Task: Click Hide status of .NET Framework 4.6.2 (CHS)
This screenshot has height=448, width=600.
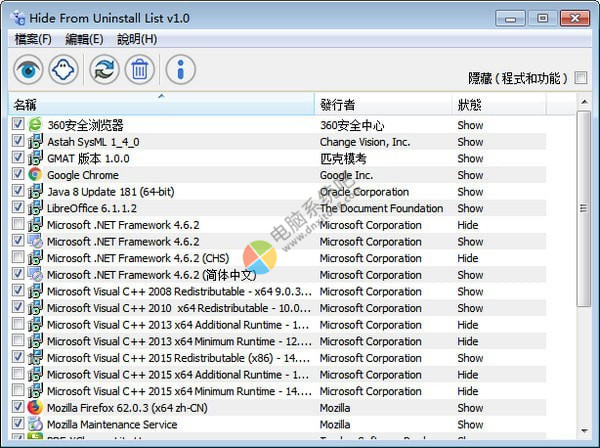Action: coord(468,258)
